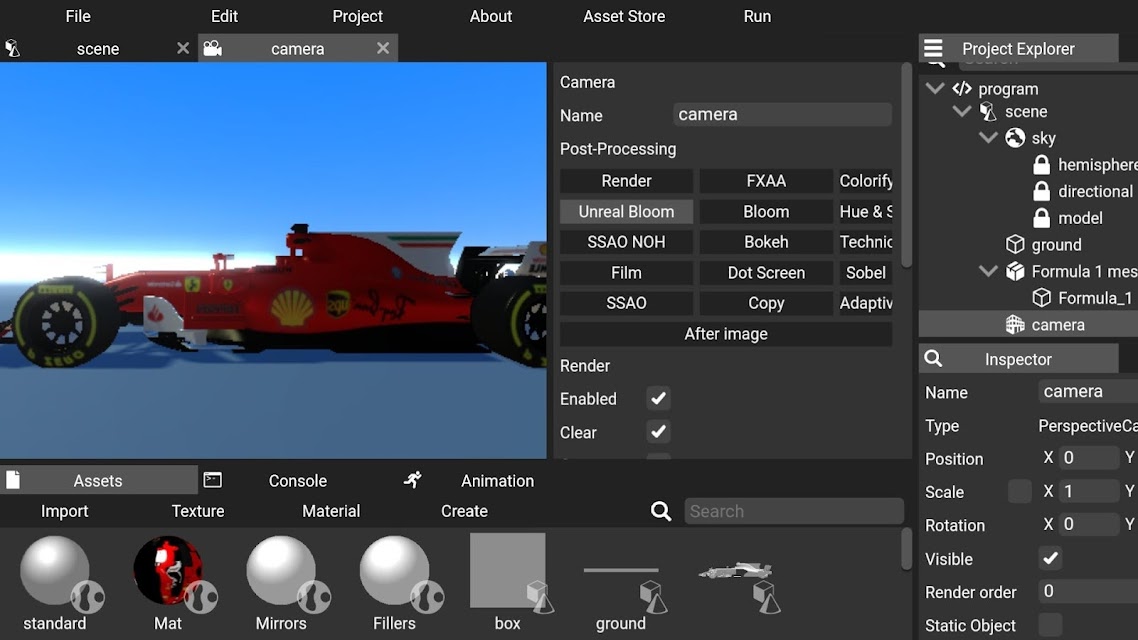Open the File menu
1138x640 pixels.
point(78,16)
